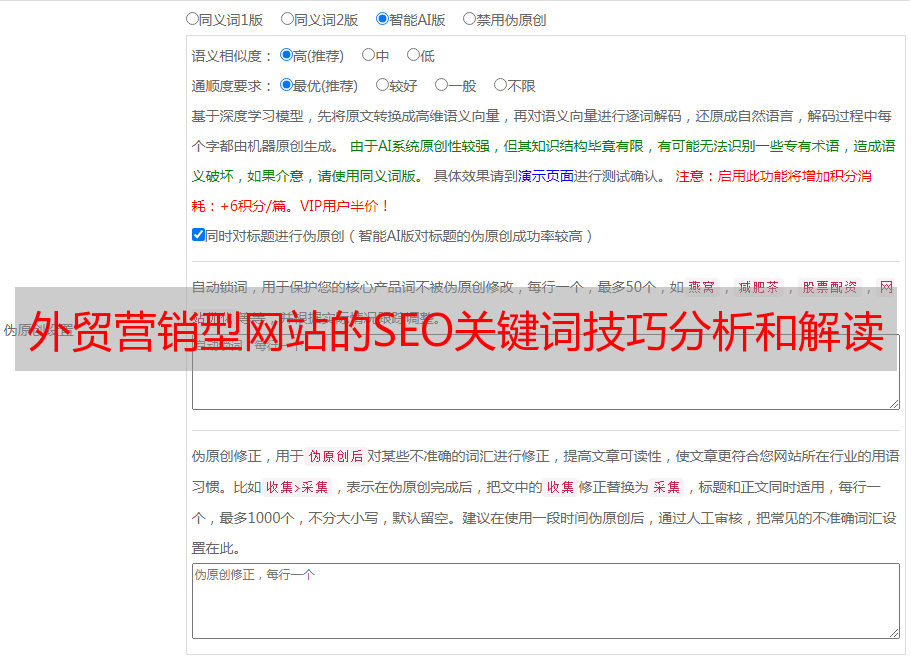Click the 股票配资 example keyword tag
Viewport: 911px width, 658px height.
pyautogui.click(x=830, y=287)
